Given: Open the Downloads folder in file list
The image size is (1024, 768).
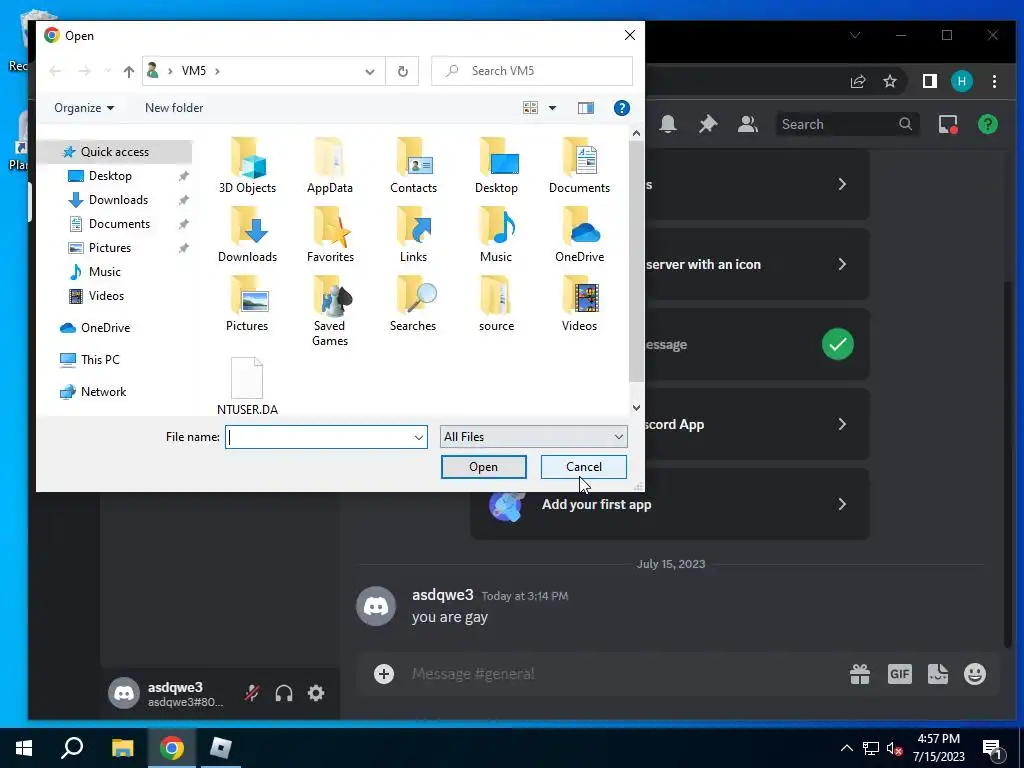Looking at the screenshot, I should [x=247, y=235].
